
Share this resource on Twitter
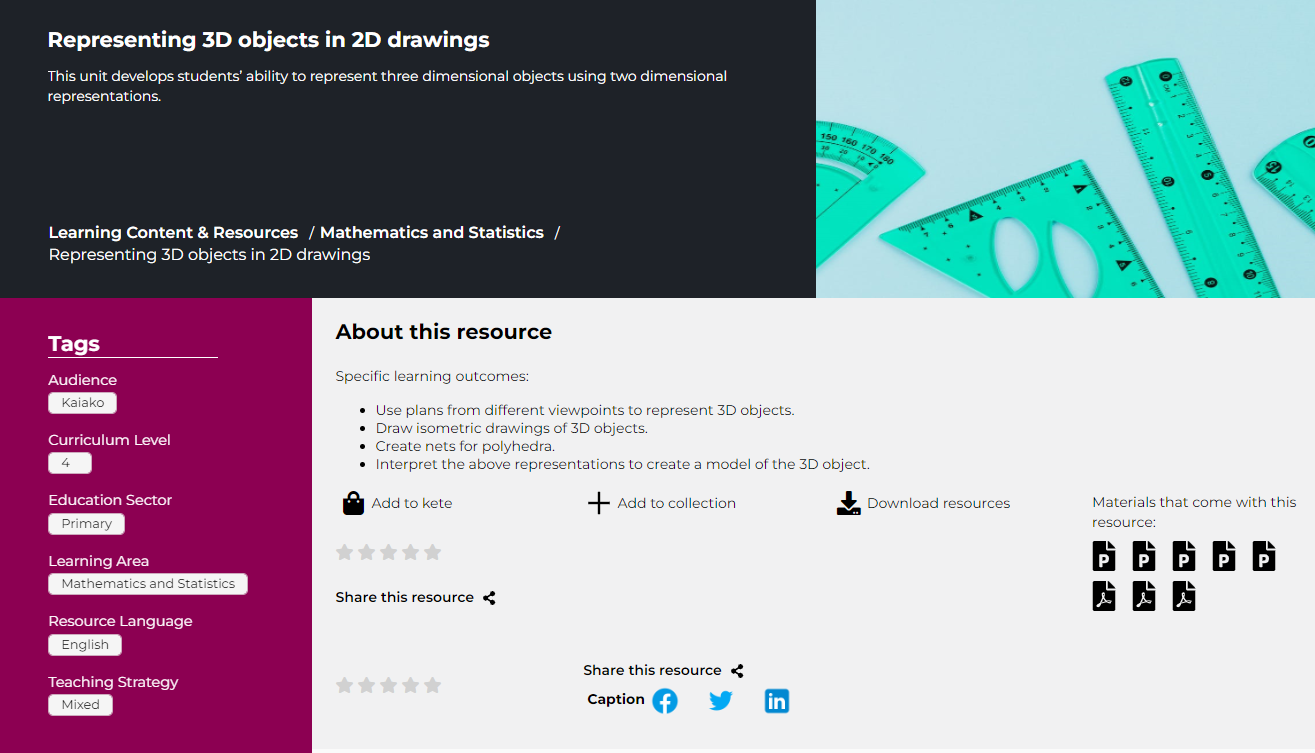[721, 701]
